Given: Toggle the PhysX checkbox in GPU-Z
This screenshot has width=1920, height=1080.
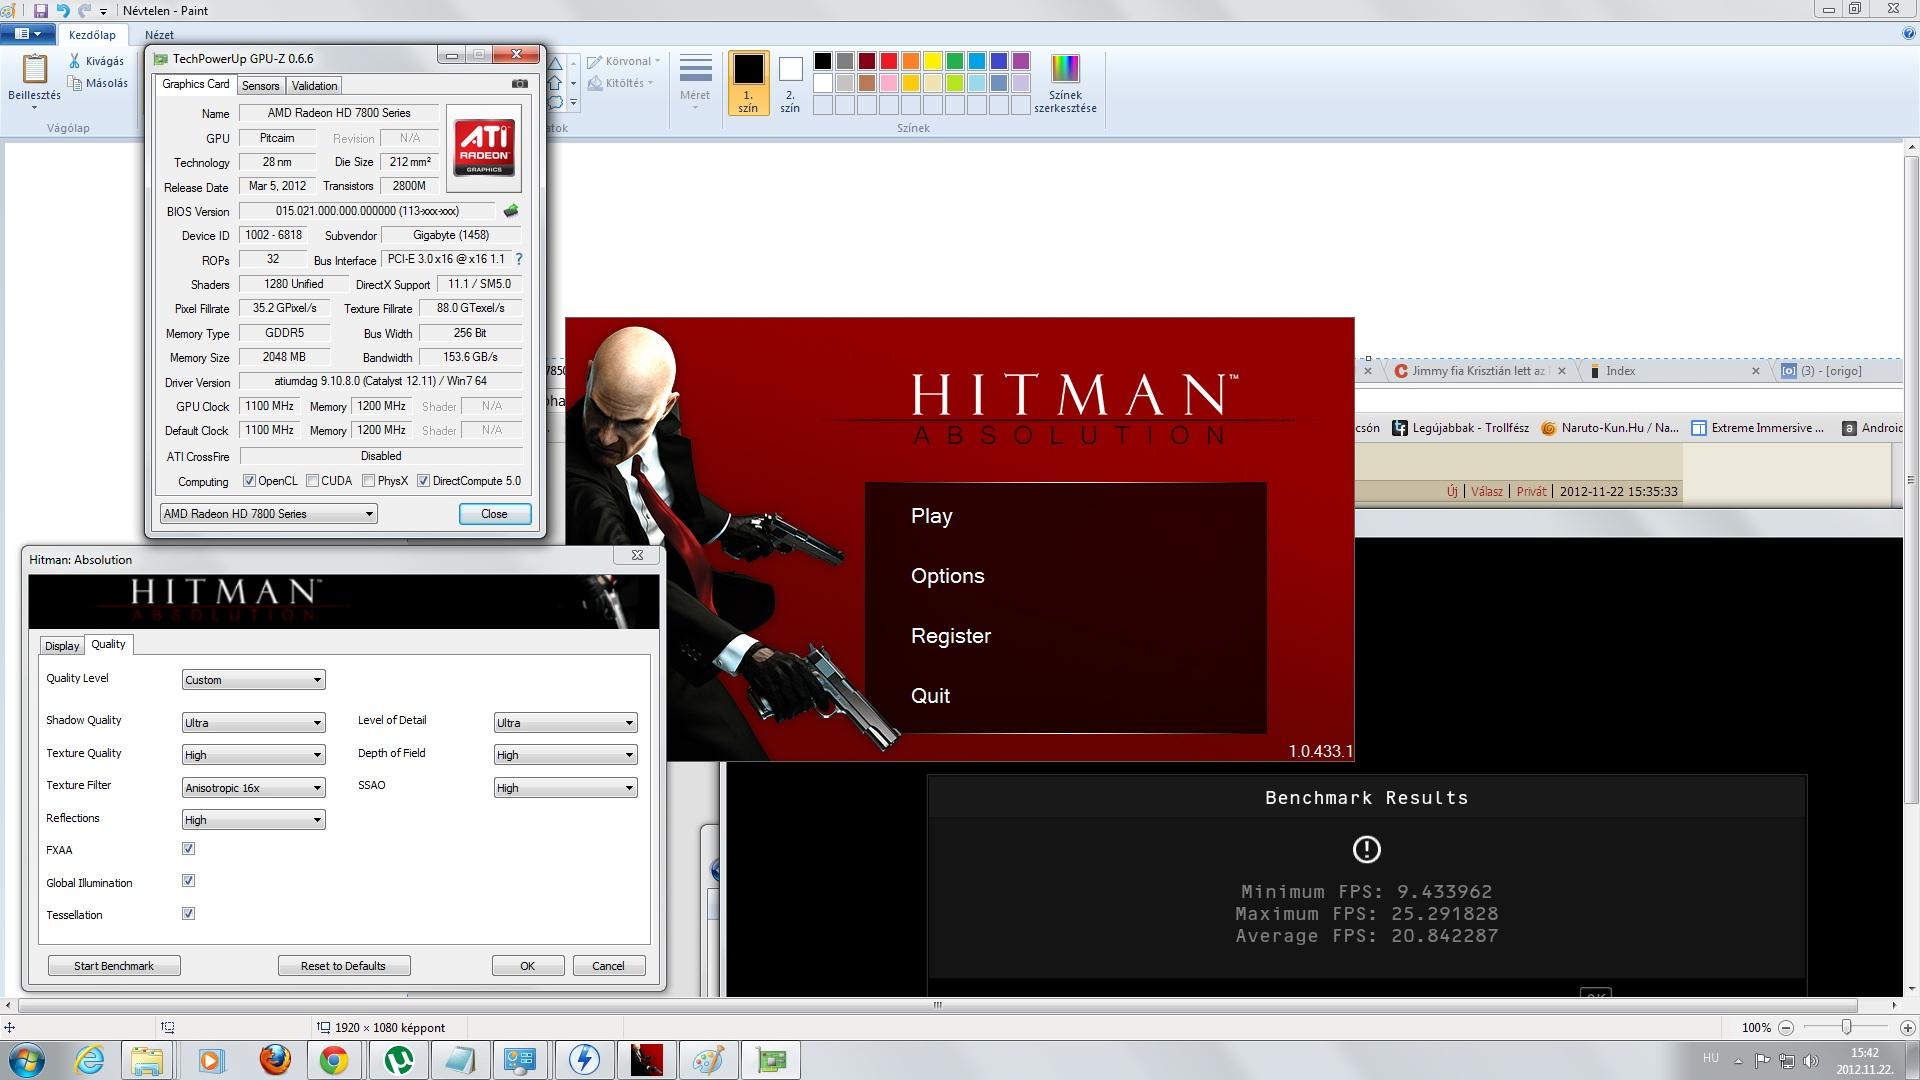Looking at the screenshot, I should pyautogui.click(x=368, y=481).
